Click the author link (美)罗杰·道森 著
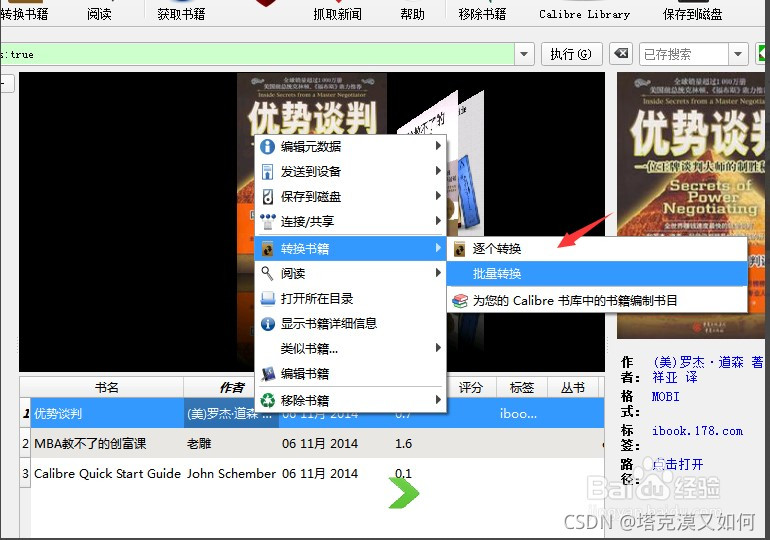Image resolution: width=770 pixels, height=540 pixels. (x=707, y=362)
